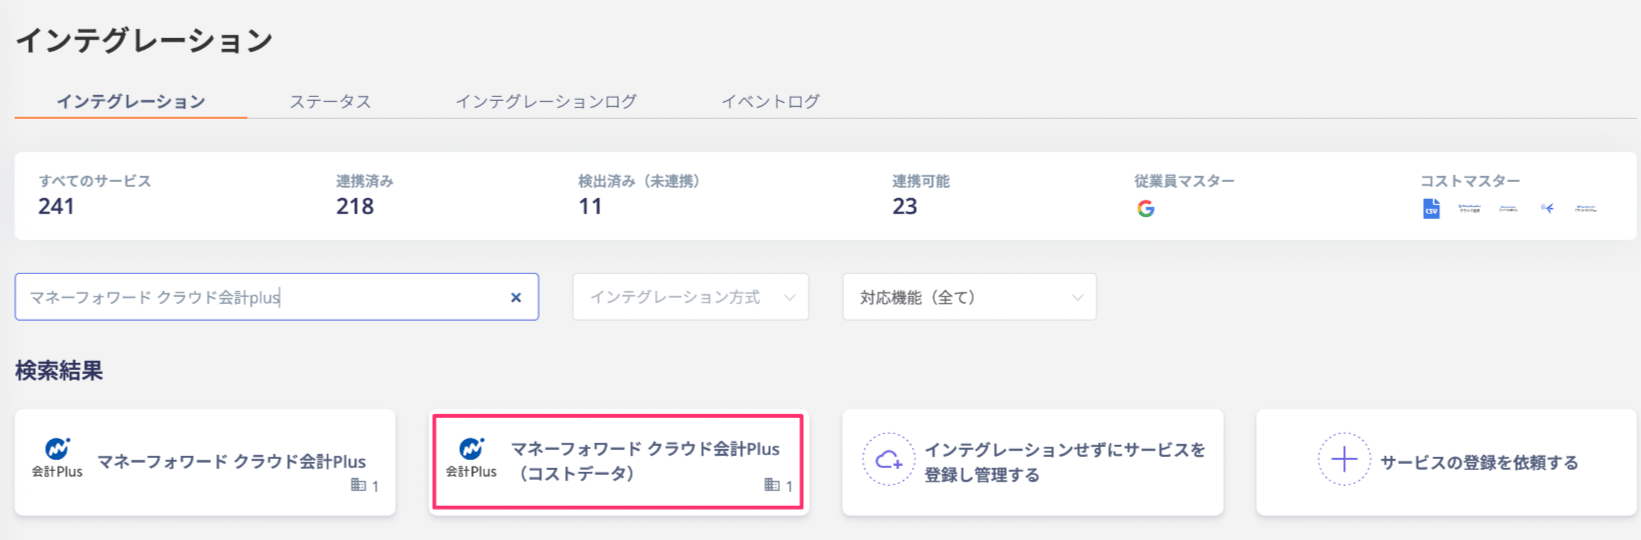The image size is (1641, 540).
Task: Open マネーフォワード クラウド会計Plus（コストデータ） card
Action: (x=618, y=462)
